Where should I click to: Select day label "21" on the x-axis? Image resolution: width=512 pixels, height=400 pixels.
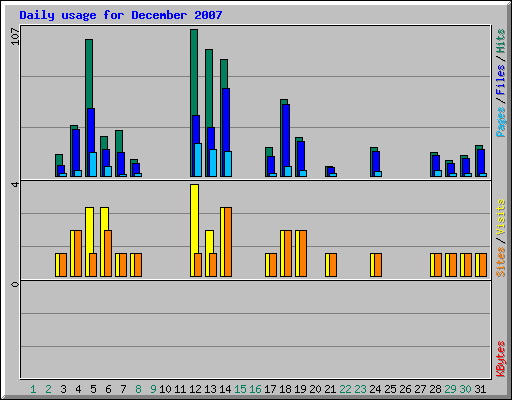pyautogui.click(x=330, y=389)
